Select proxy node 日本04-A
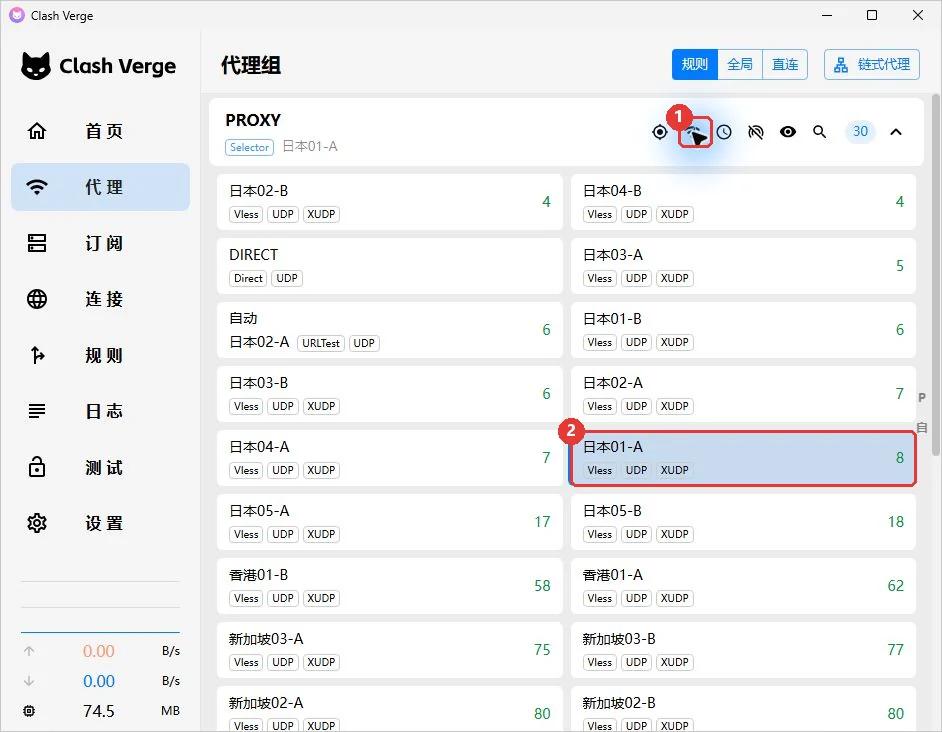This screenshot has height=732, width=942. (389, 458)
